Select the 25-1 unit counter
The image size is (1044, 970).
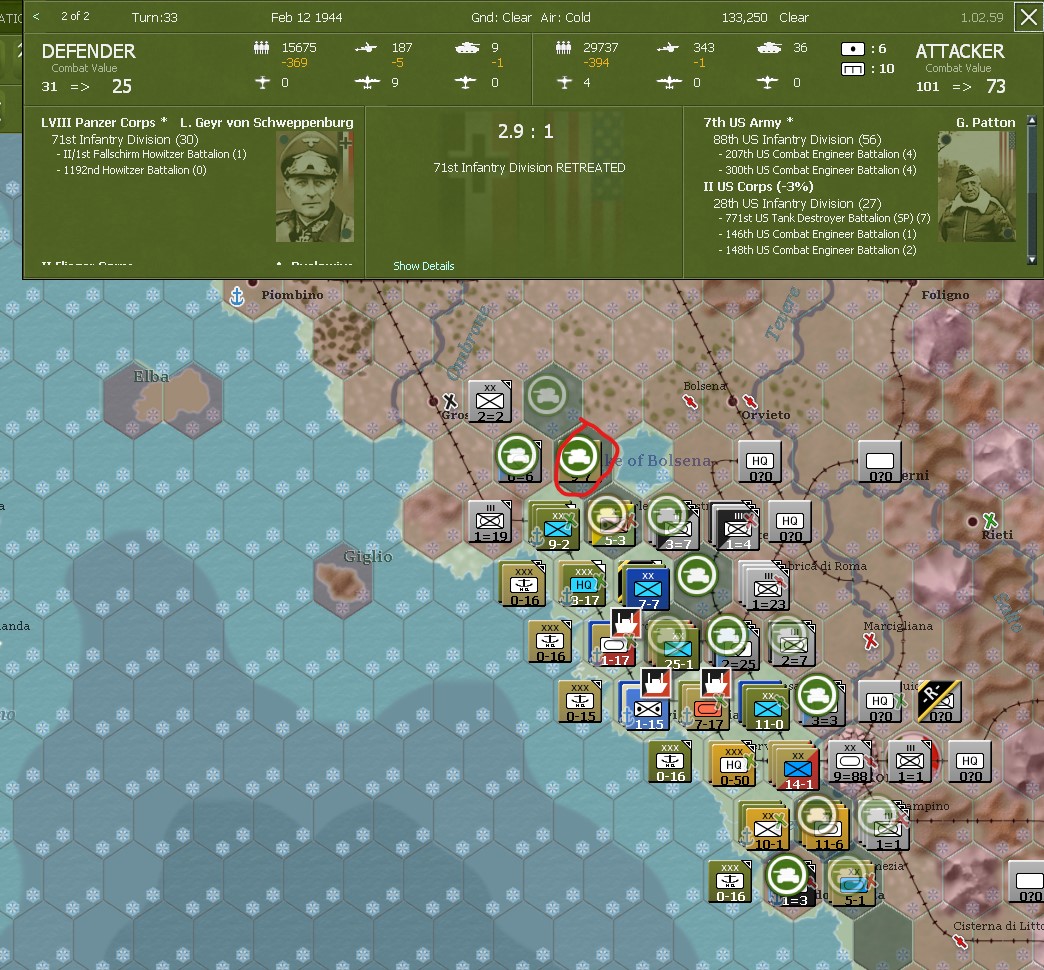coord(676,648)
